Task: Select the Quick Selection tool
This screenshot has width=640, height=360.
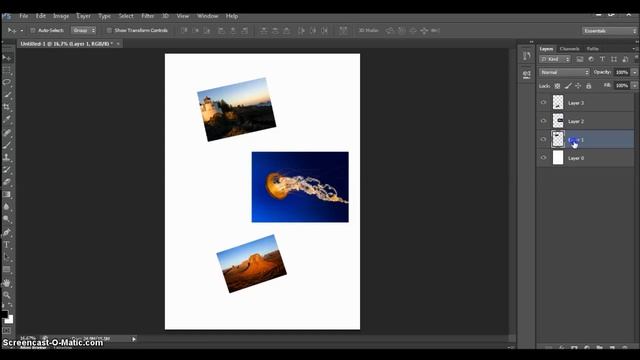Action: click(x=7, y=95)
